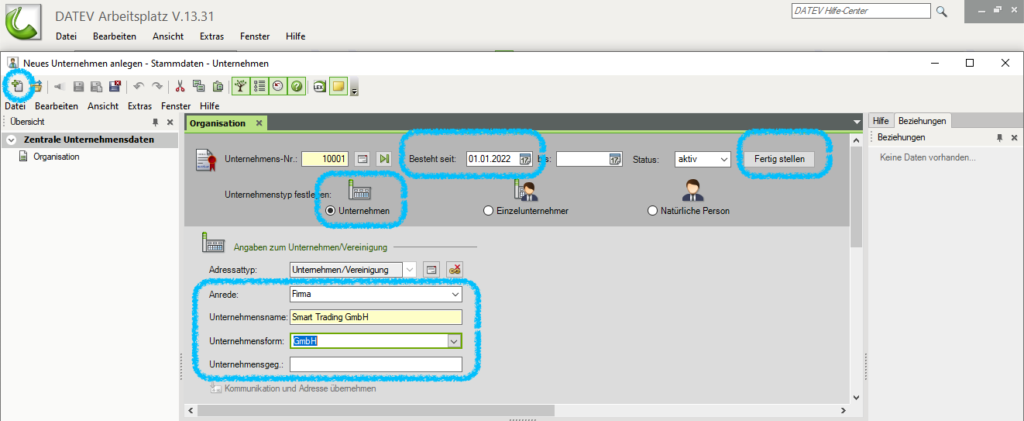Click the save-as toolbar icon
Viewport: 1024px width, 421px height.
pos(96,86)
